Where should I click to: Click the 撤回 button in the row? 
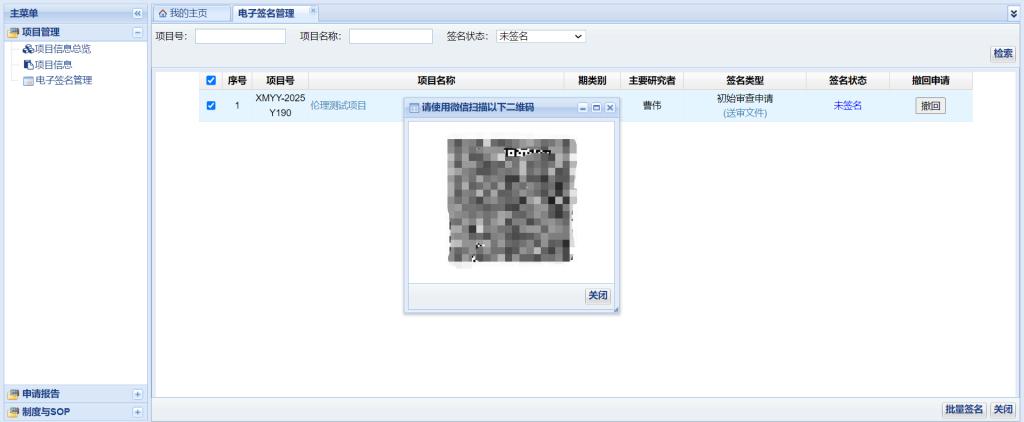click(x=929, y=106)
